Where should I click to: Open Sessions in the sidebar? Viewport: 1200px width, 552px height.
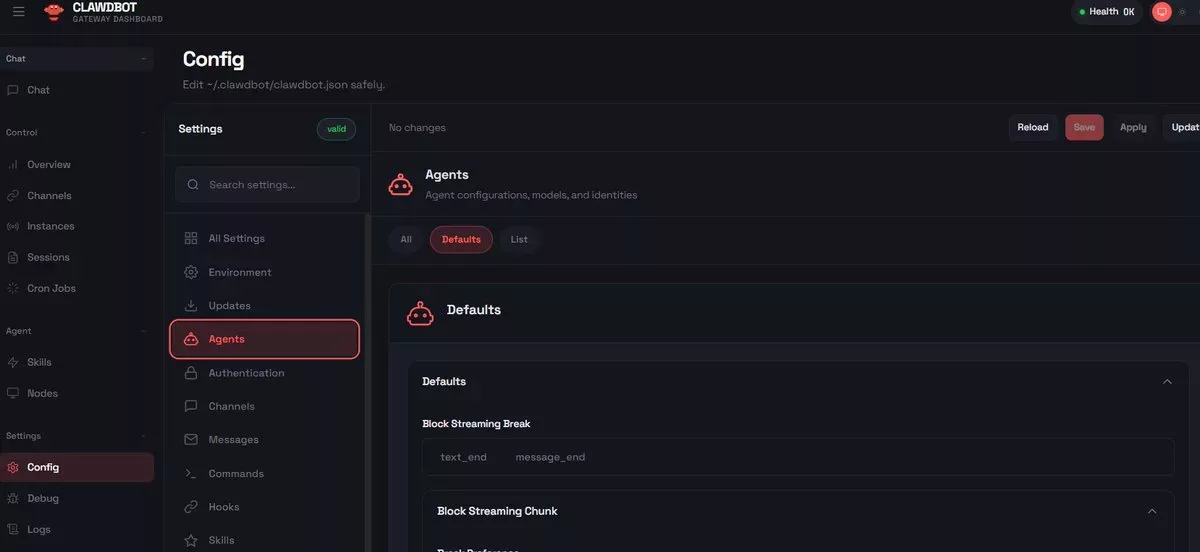coord(77,257)
